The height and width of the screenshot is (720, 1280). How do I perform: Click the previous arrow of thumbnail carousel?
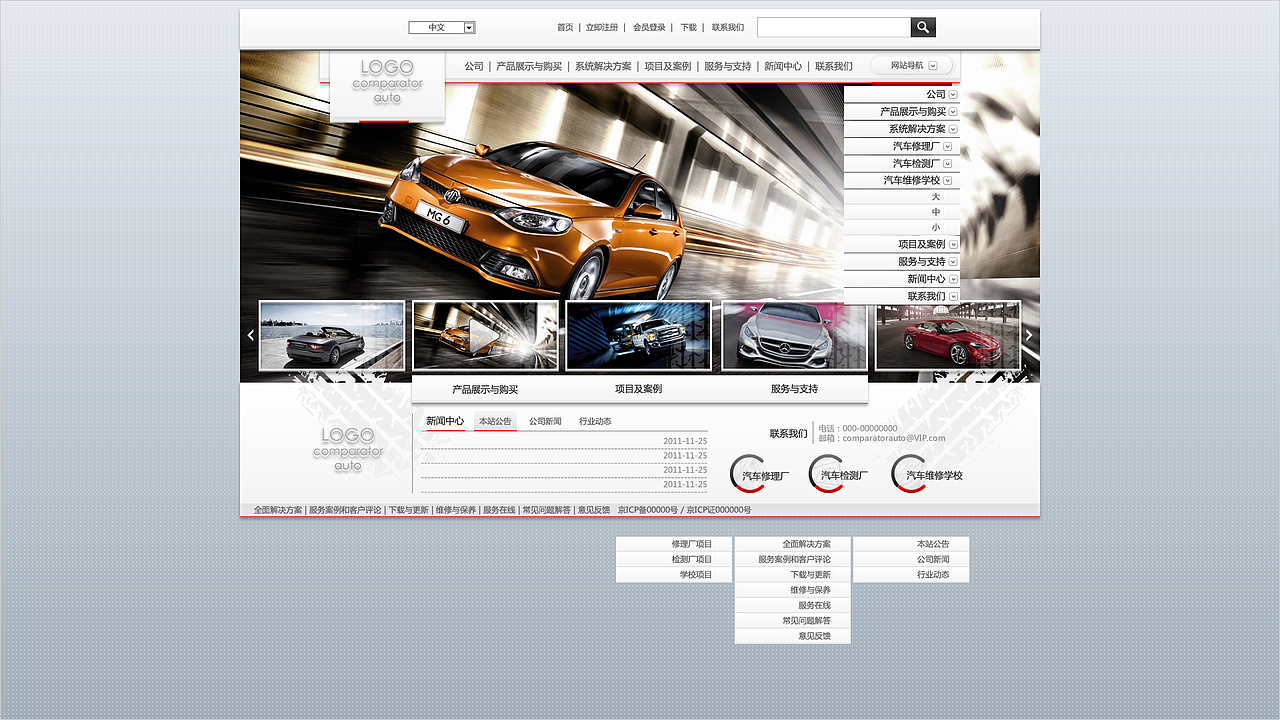pos(250,336)
